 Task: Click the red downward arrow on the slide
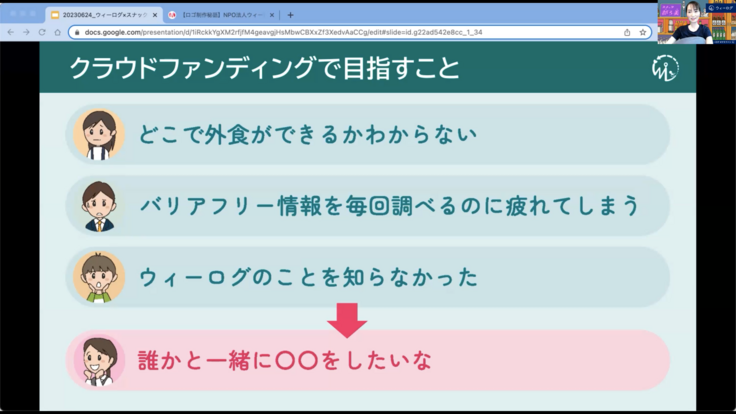(347, 321)
